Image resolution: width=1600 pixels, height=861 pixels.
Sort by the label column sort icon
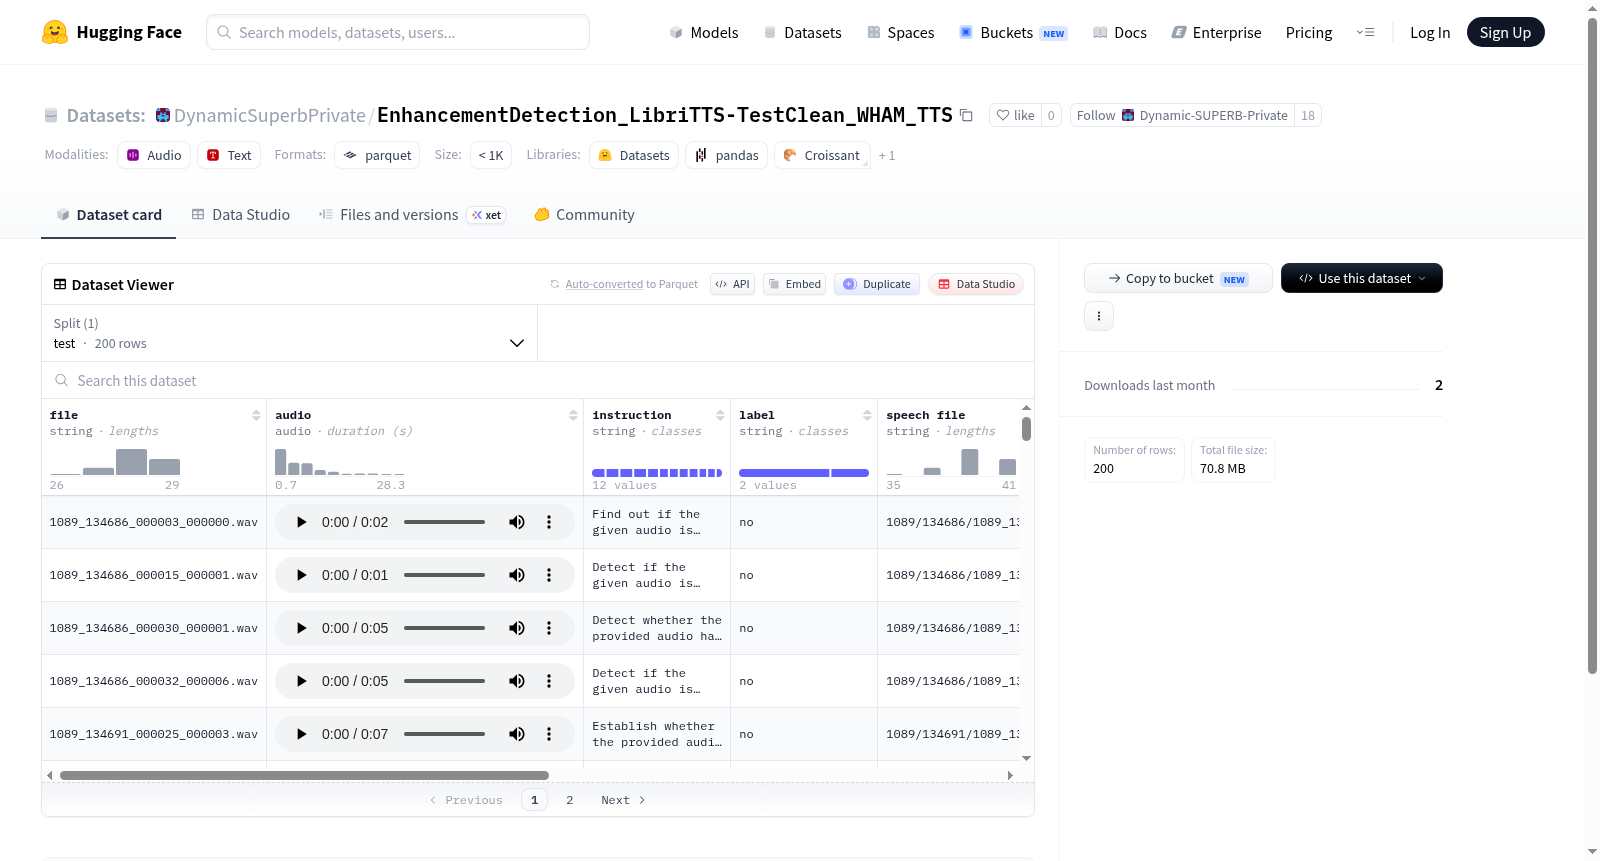click(x=867, y=415)
